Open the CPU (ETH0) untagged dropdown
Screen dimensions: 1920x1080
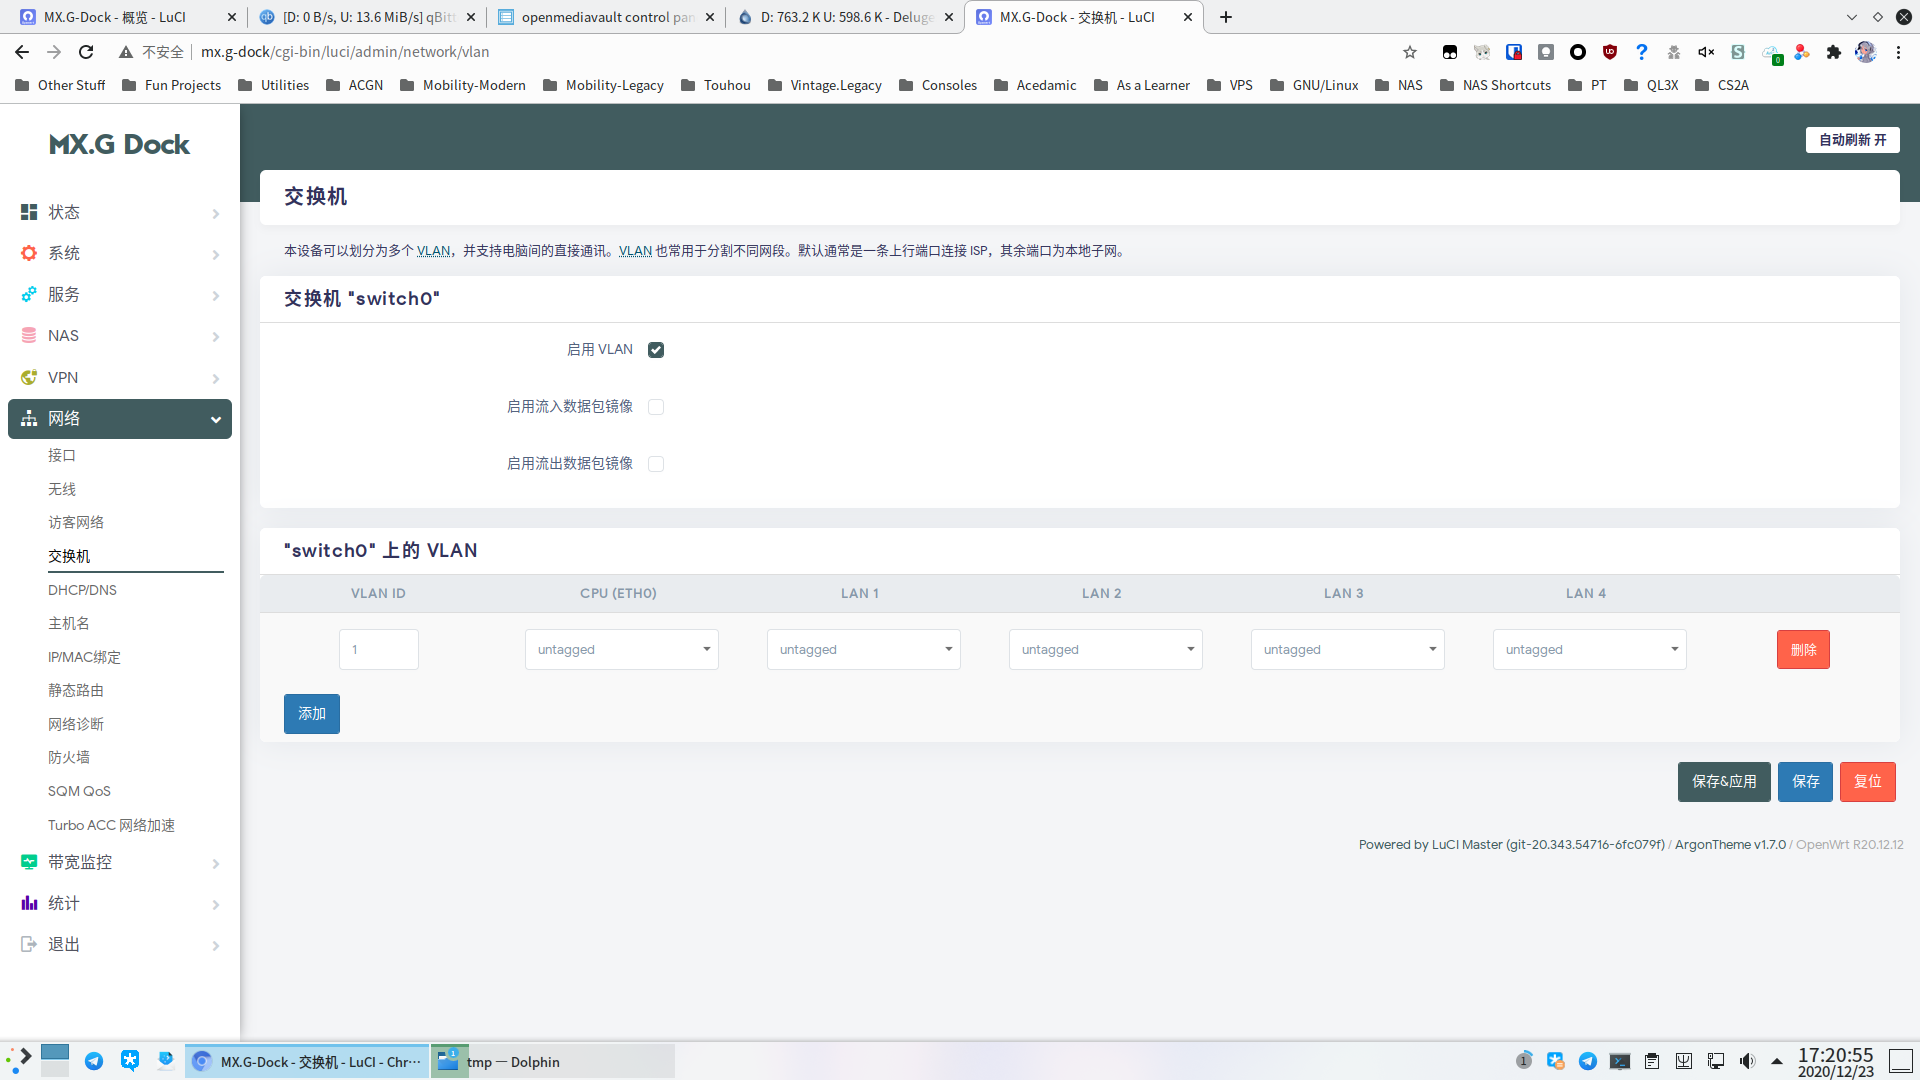621,649
